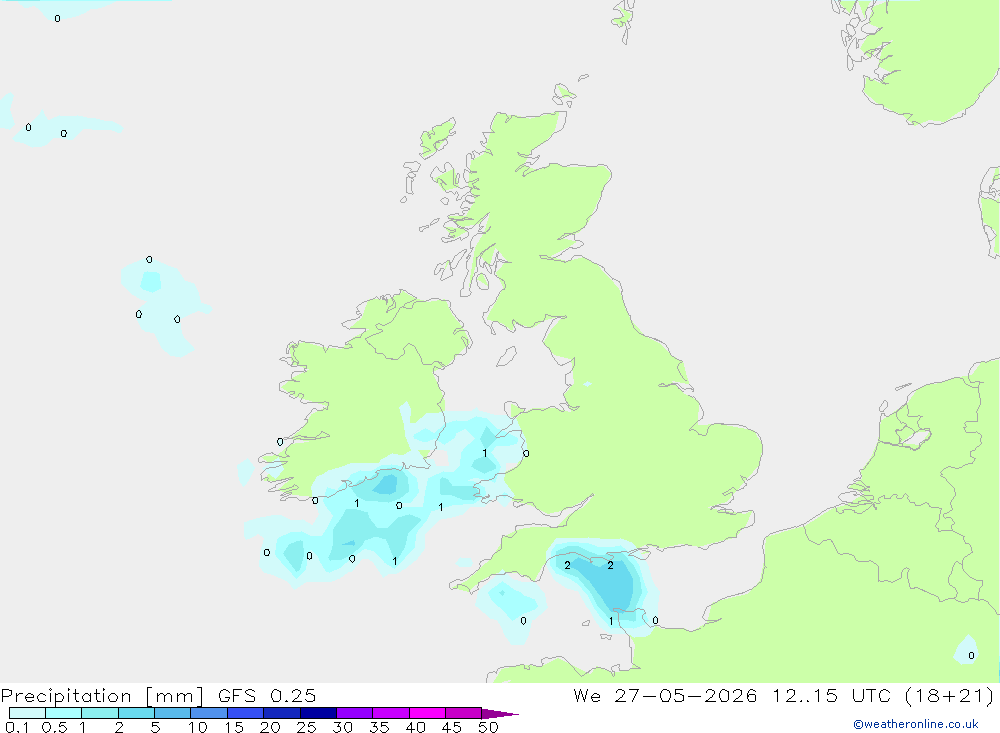Pick the 15–20 mm legend color swatch

click(x=246, y=713)
